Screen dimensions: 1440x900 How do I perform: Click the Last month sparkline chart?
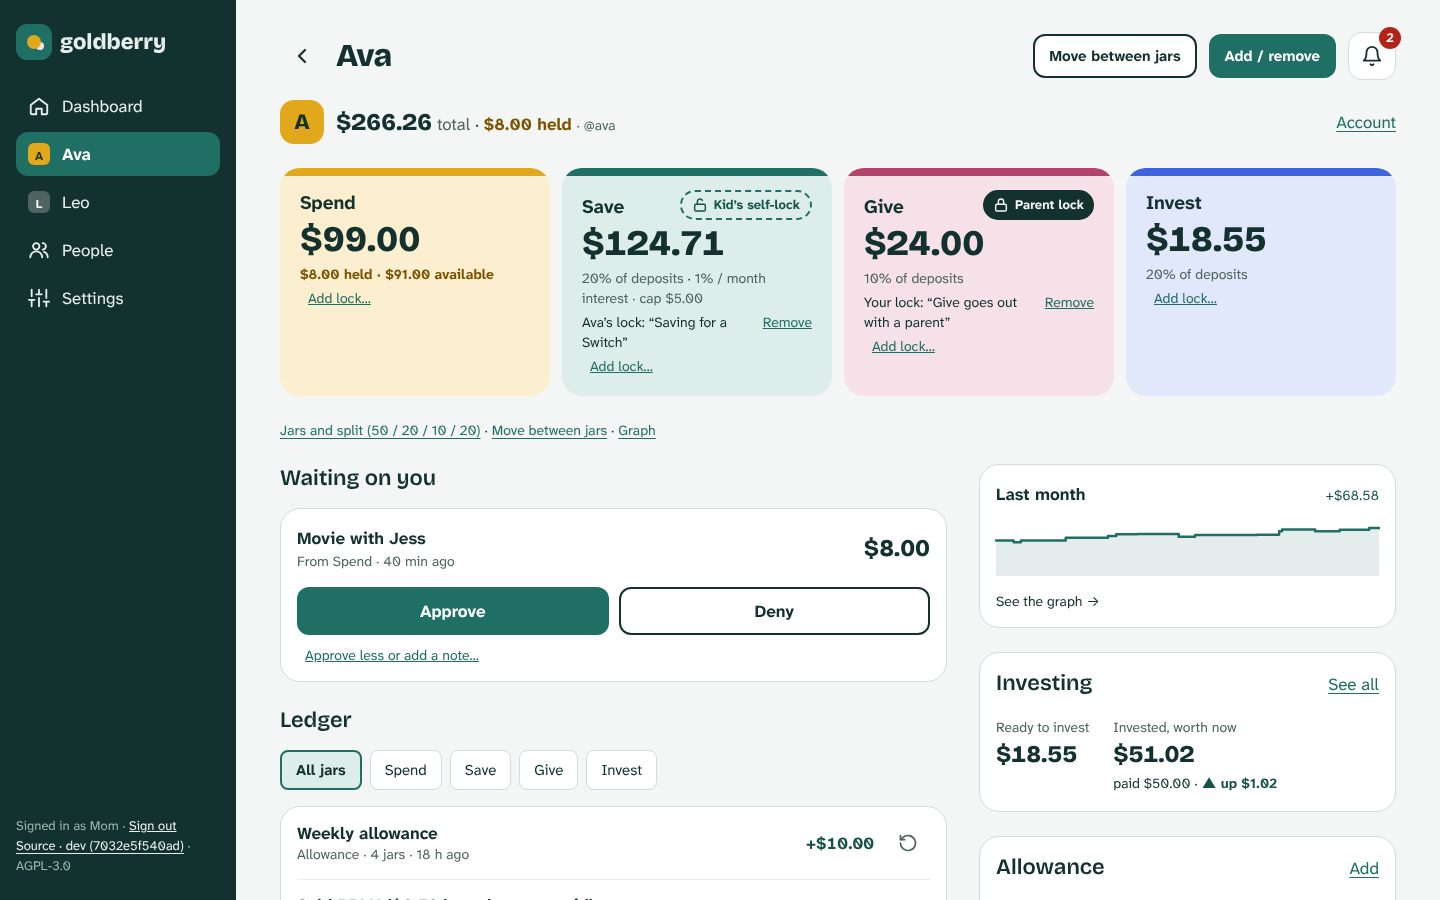pos(1187,550)
